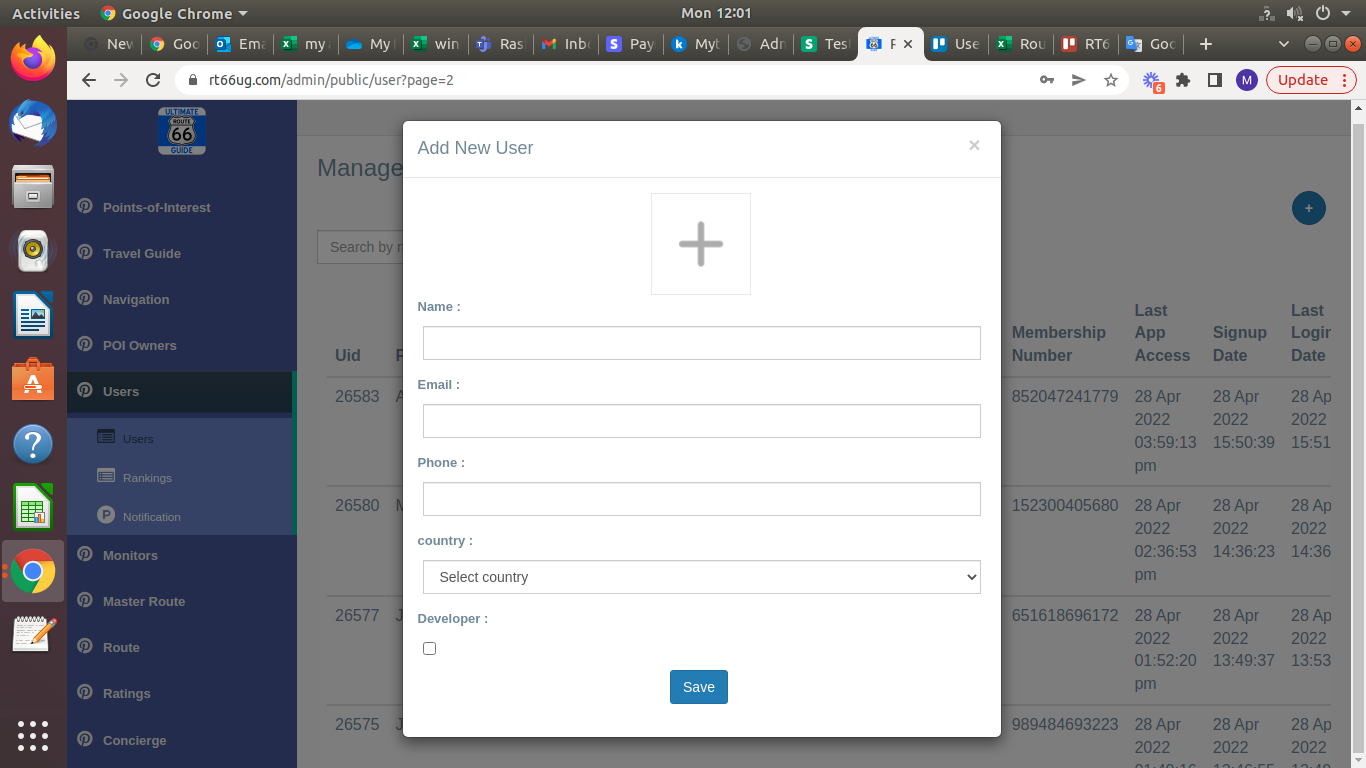Click the plus image upload placeholder
1366x768 pixels.
pyautogui.click(x=700, y=244)
